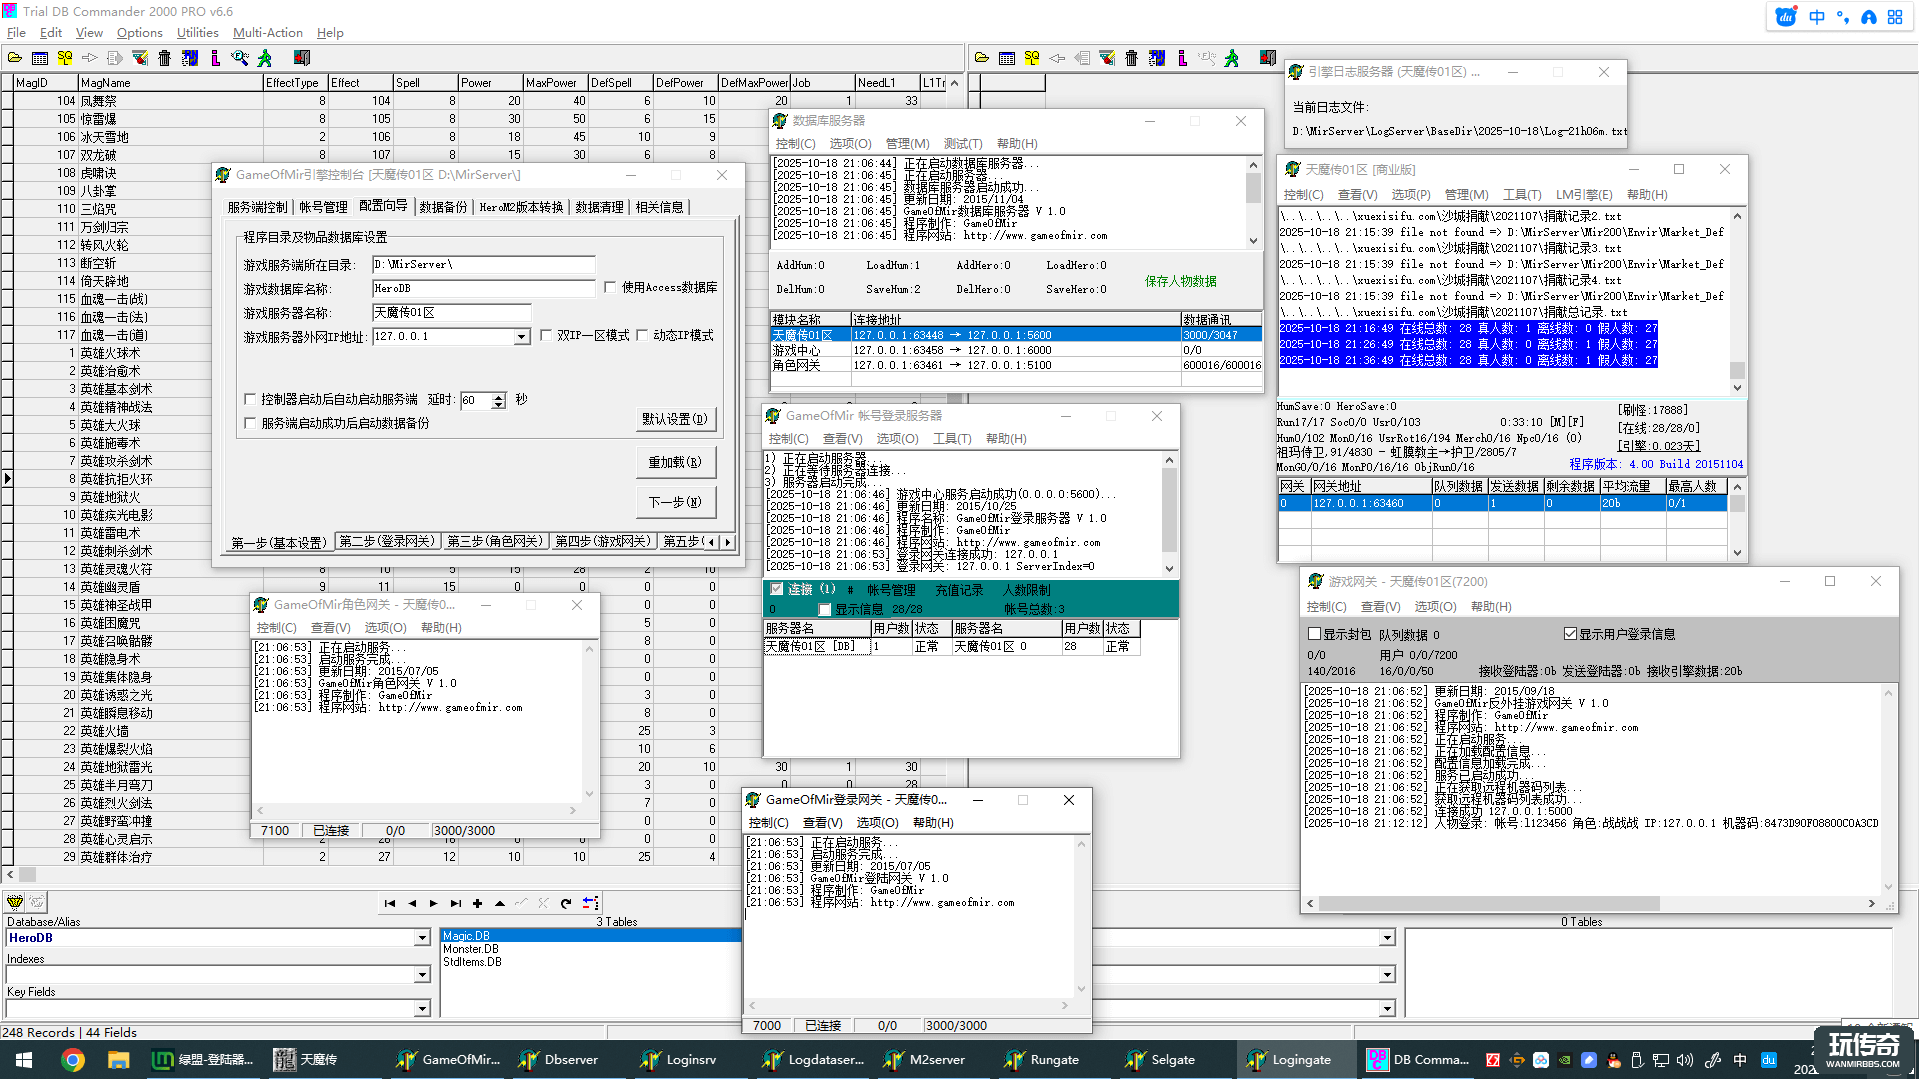Click the plus insert record navigator button
The height and width of the screenshot is (1079, 1919).
pyautogui.click(x=478, y=903)
